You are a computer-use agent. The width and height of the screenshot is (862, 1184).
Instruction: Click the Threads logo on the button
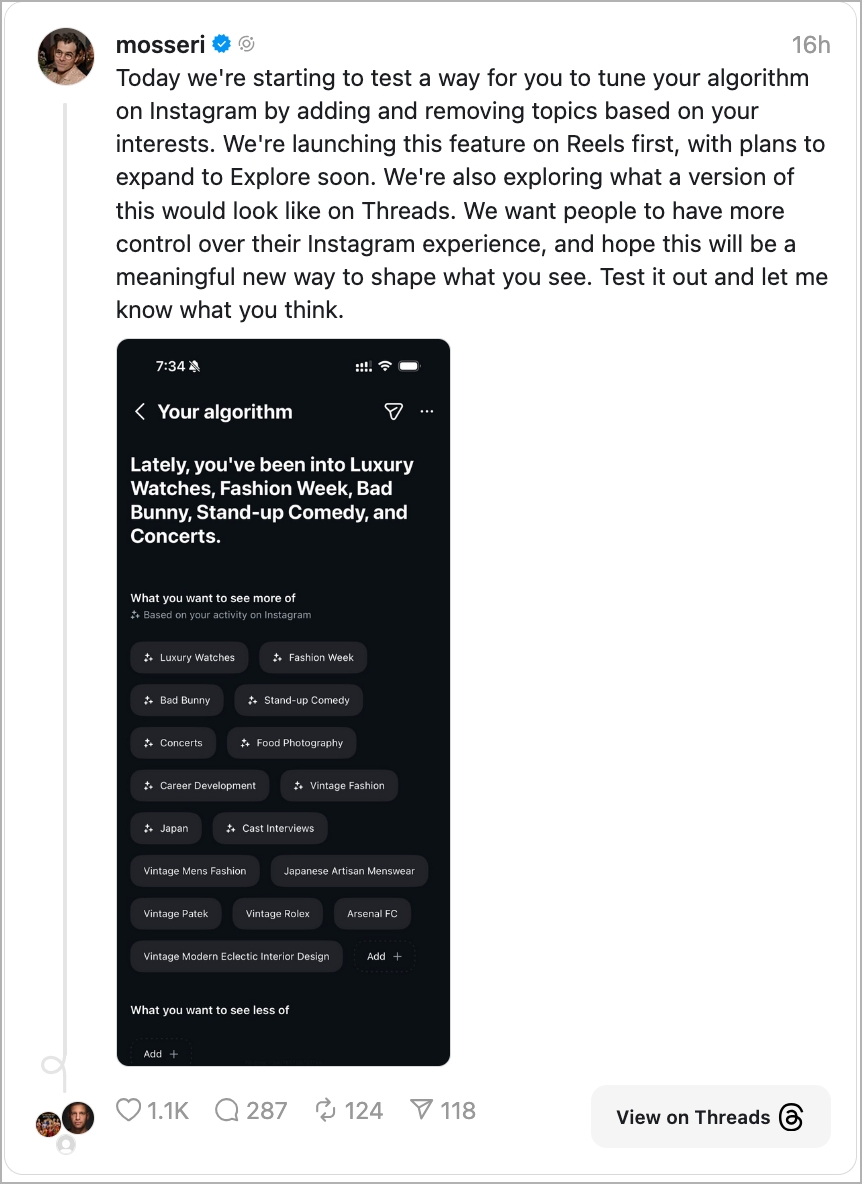pyautogui.click(x=791, y=1117)
